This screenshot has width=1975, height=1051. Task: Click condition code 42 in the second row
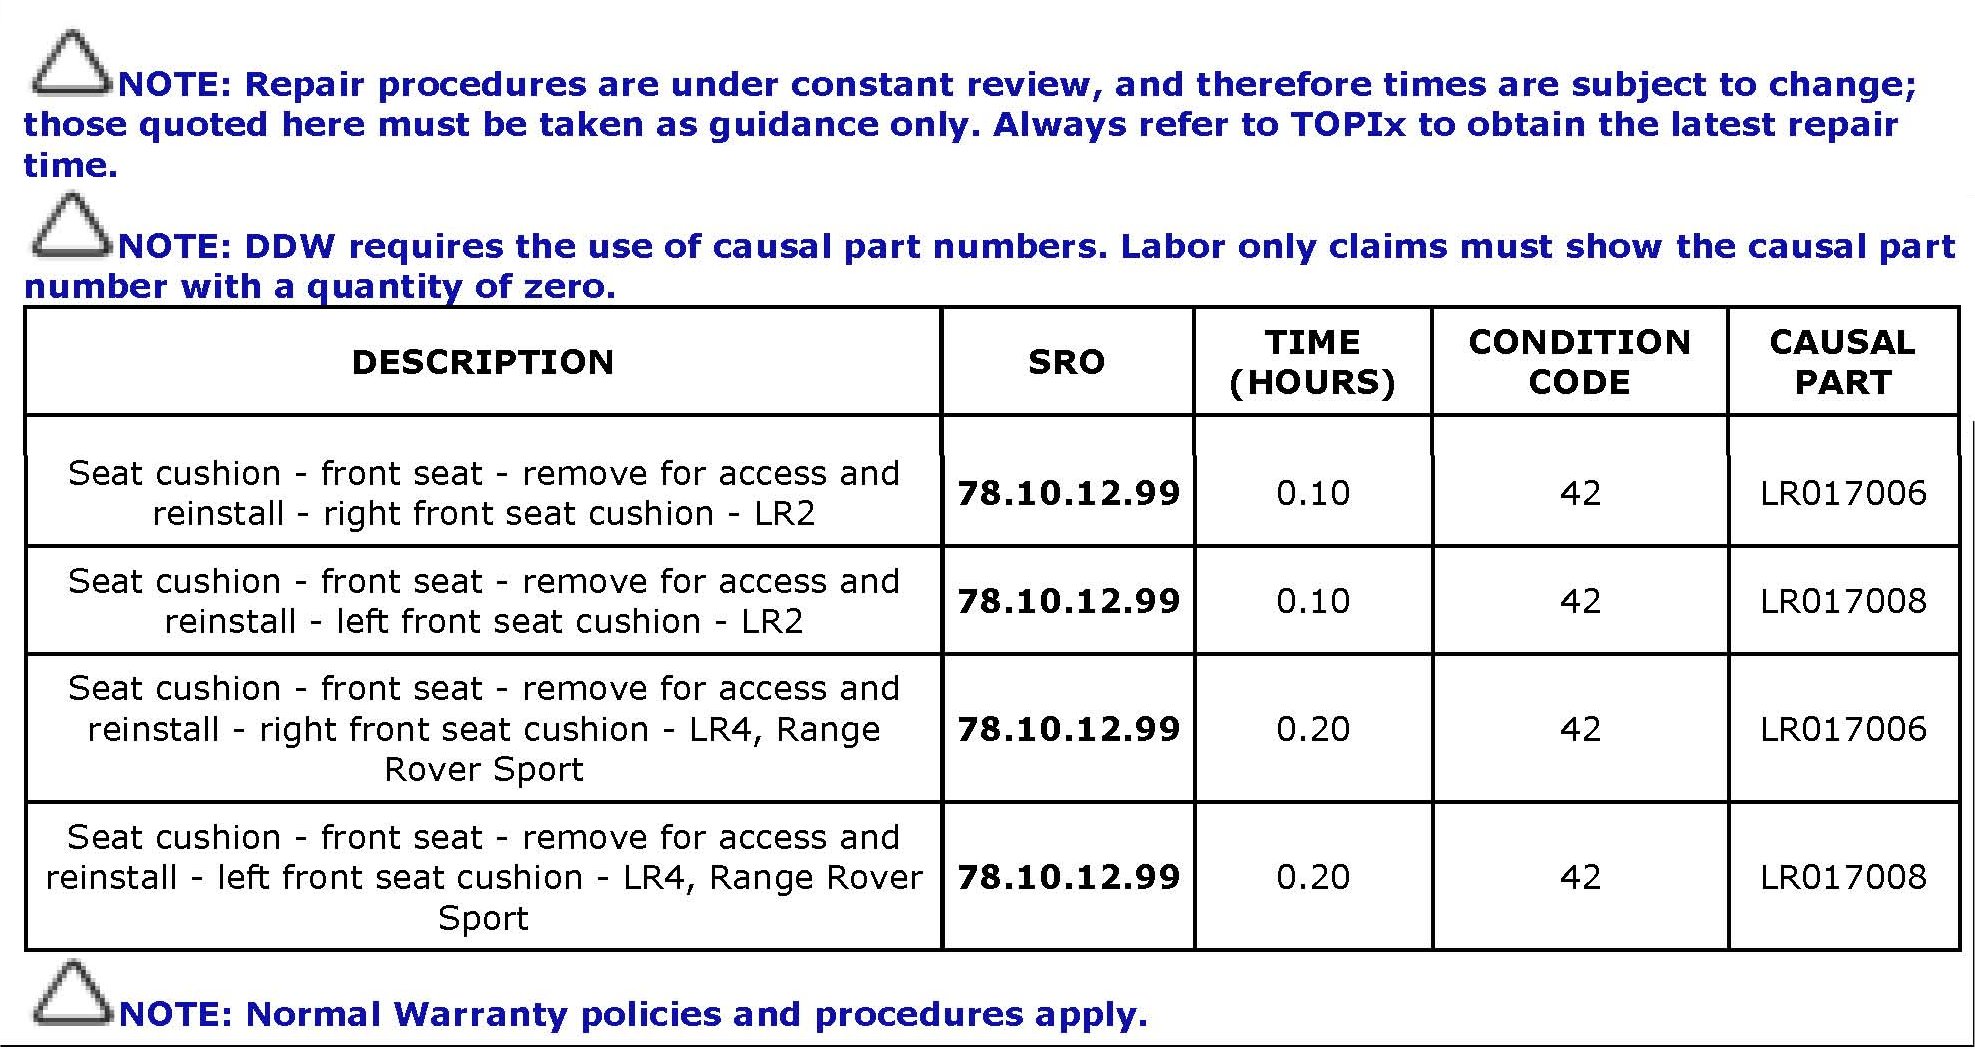pos(1579,601)
